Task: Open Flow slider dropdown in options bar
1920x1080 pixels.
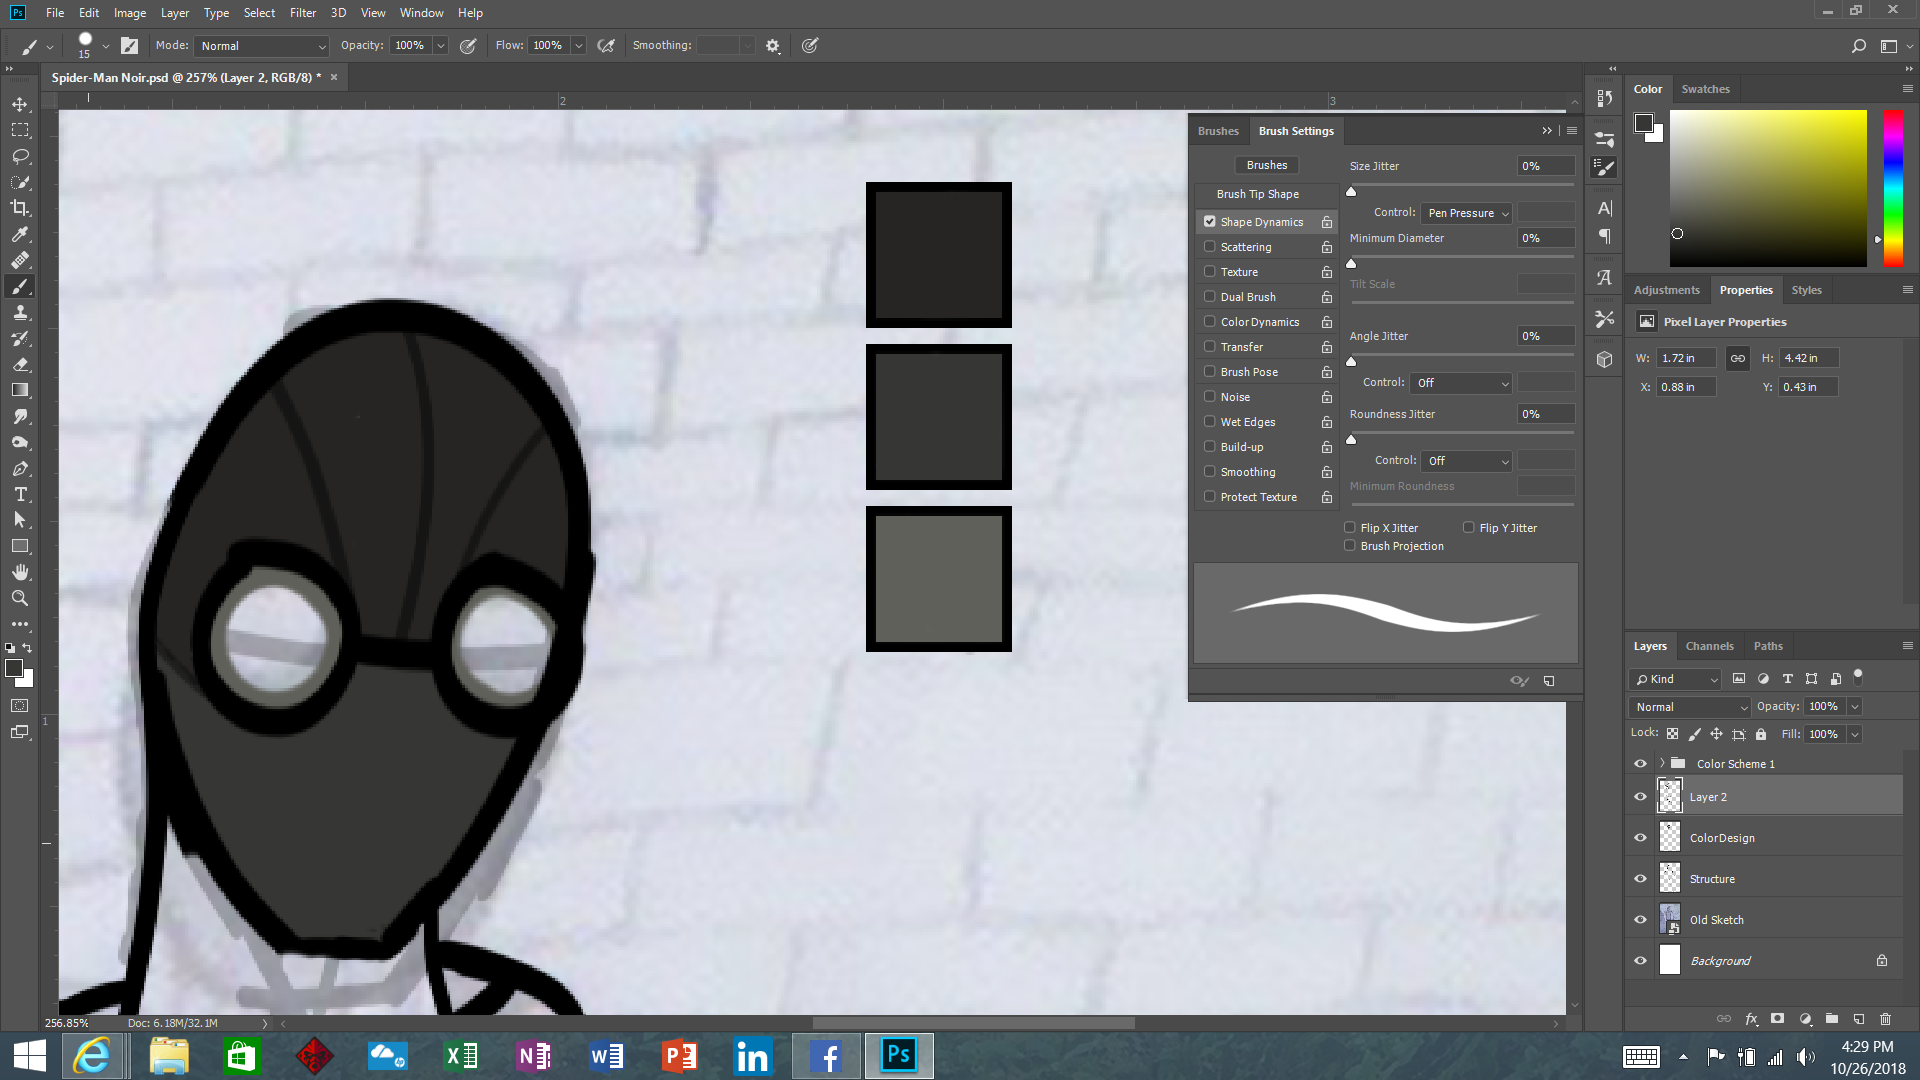Action: [x=578, y=46]
